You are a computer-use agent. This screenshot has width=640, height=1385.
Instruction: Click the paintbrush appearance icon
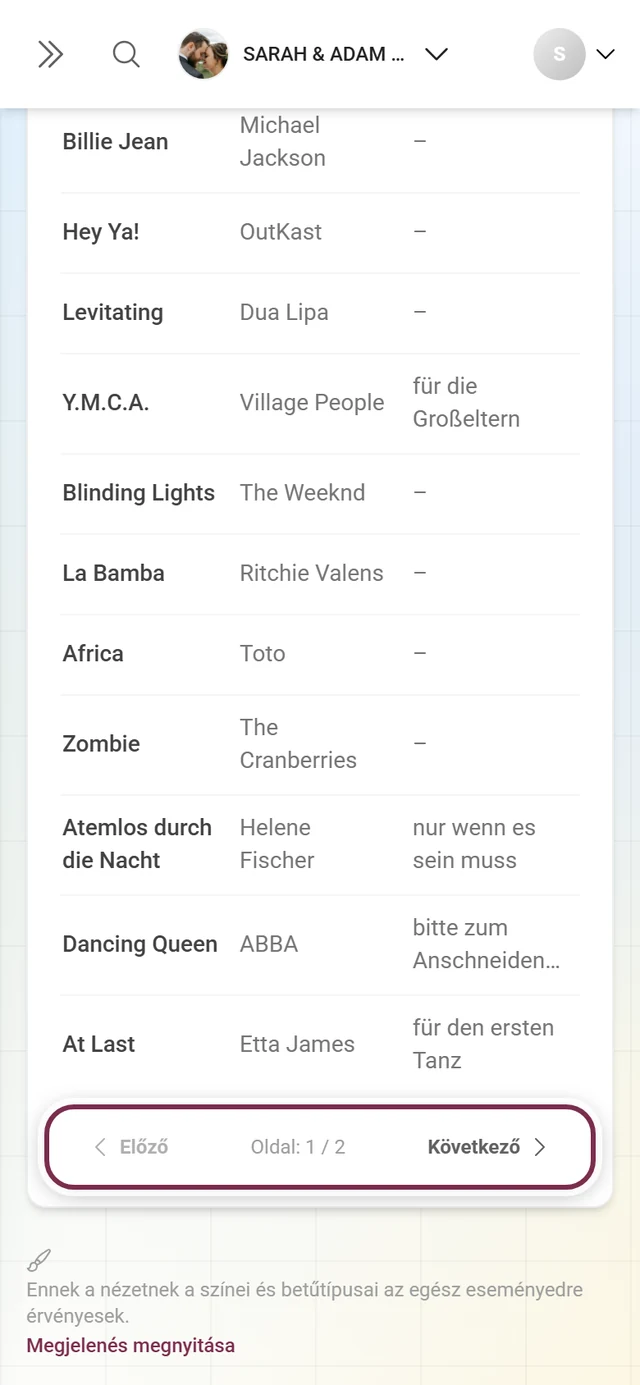pos(38,1260)
